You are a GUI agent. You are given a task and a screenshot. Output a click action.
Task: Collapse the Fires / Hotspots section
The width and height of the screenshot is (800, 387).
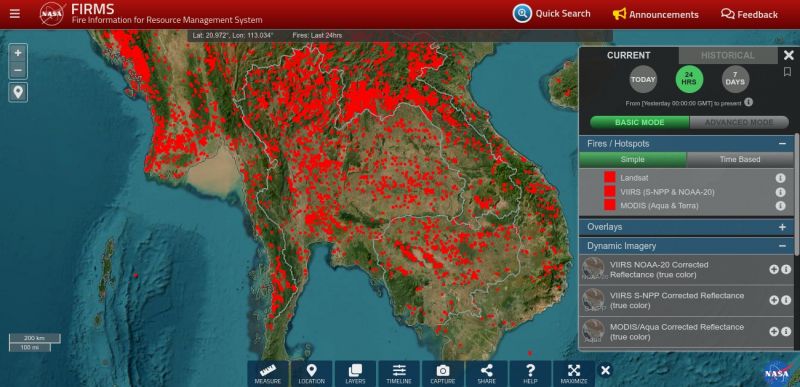[x=782, y=144]
